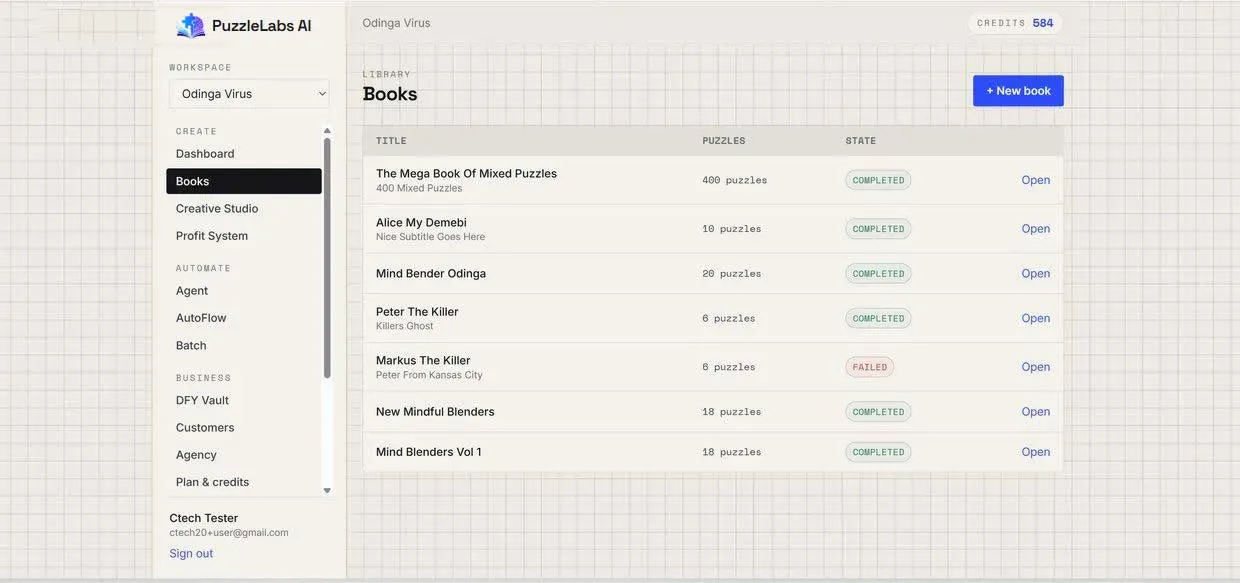The image size is (1240, 583).
Task: Open Creative Studio from the sidebar
Action: [x=217, y=209]
